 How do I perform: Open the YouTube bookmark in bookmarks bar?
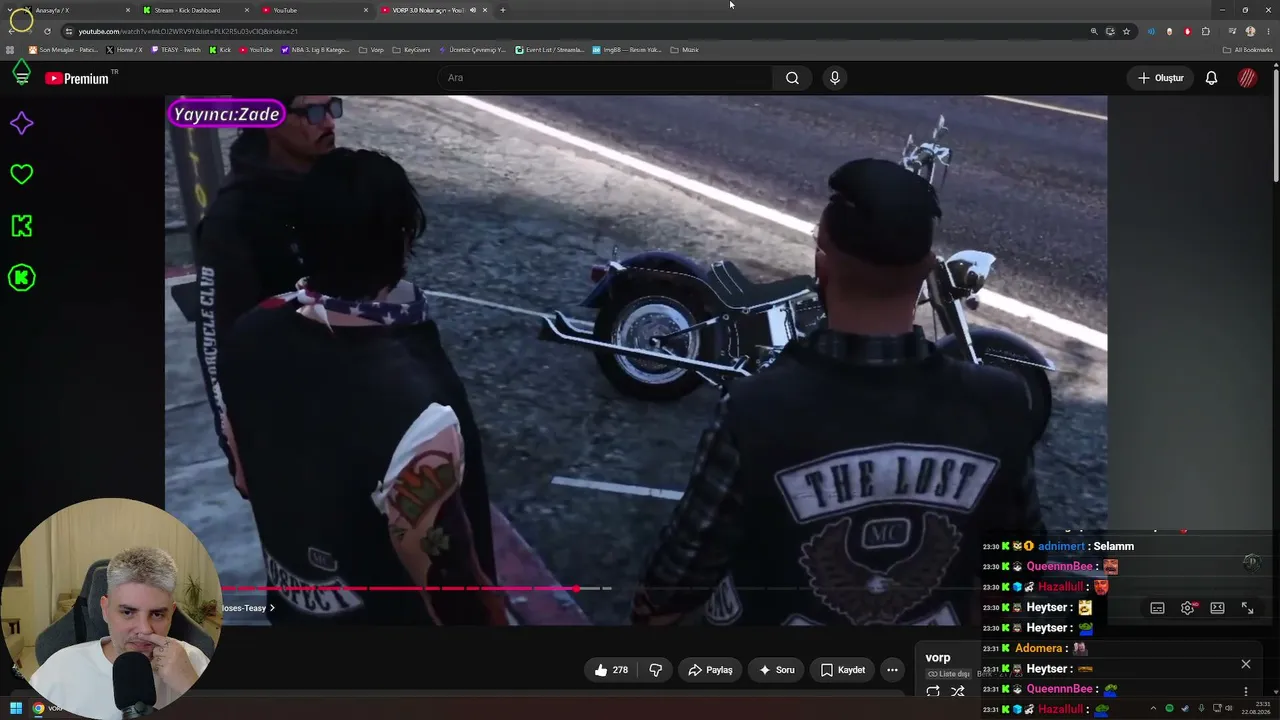click(255, 50)
